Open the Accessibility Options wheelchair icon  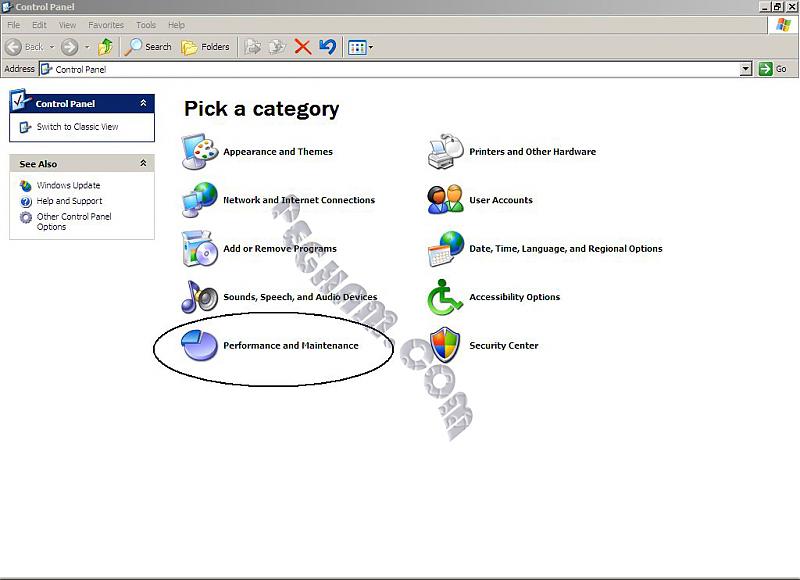point(445,297)
